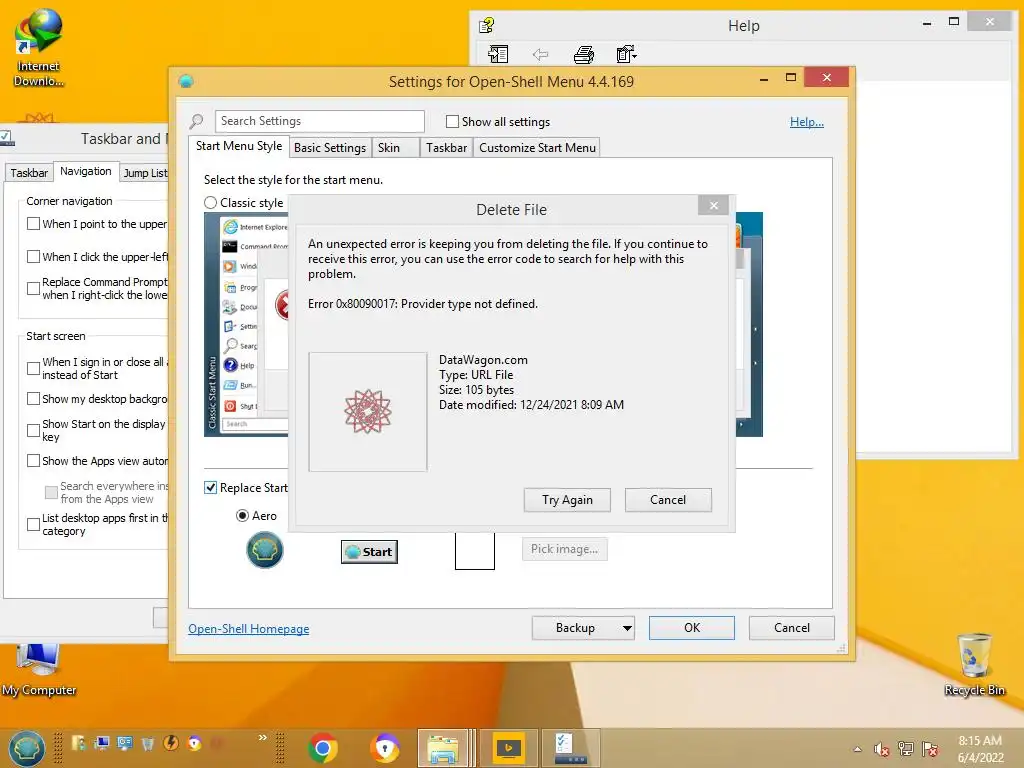1024x768 pixels.
Task: Open the Help... link
Action: (x=807, y=121)
